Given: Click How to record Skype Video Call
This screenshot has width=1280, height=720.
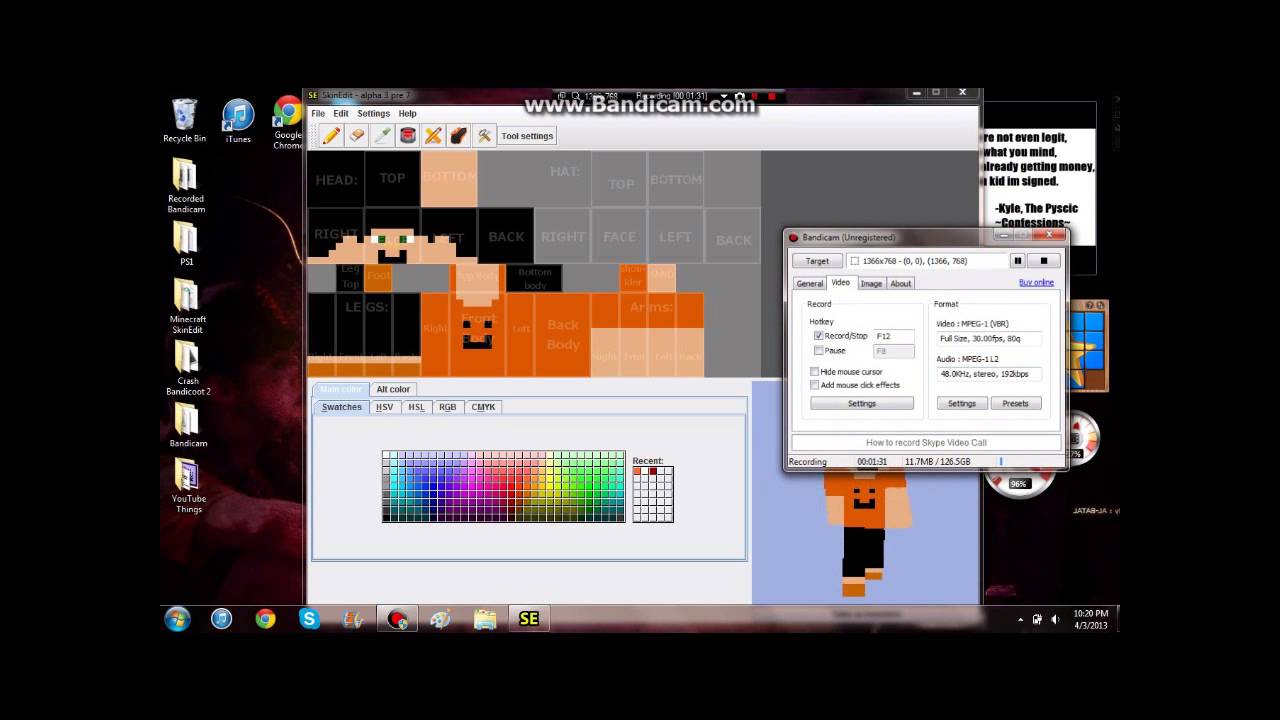Looking at the screenshot, I should [926, 443].
